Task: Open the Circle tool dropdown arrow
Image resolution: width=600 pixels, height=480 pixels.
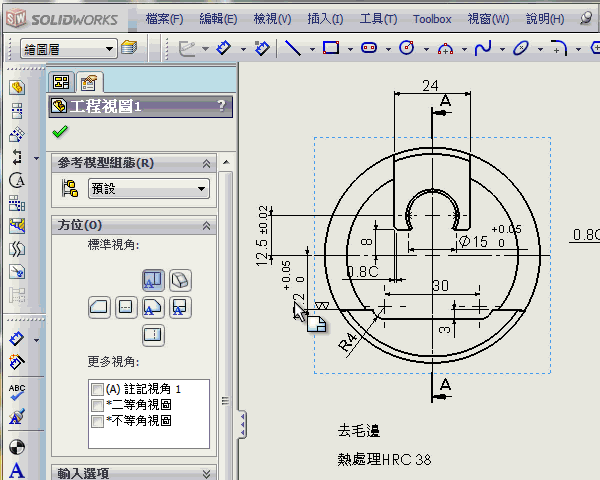Action: pyautogui.click(x=426, y=49)
